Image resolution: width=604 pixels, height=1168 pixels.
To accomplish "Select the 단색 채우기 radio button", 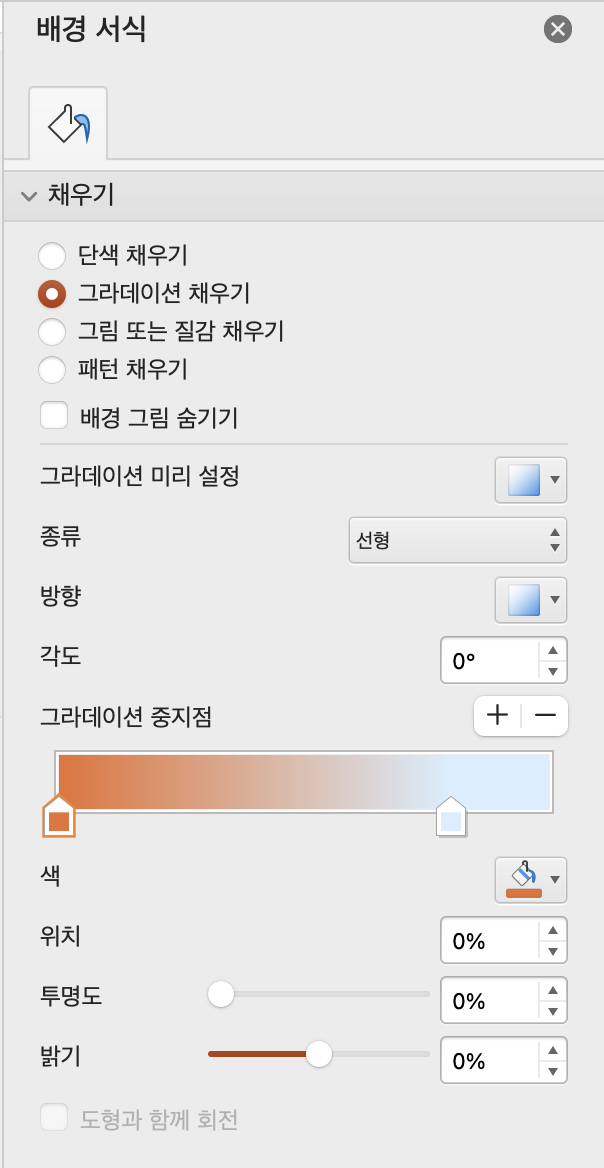I will tap(52, 257).
